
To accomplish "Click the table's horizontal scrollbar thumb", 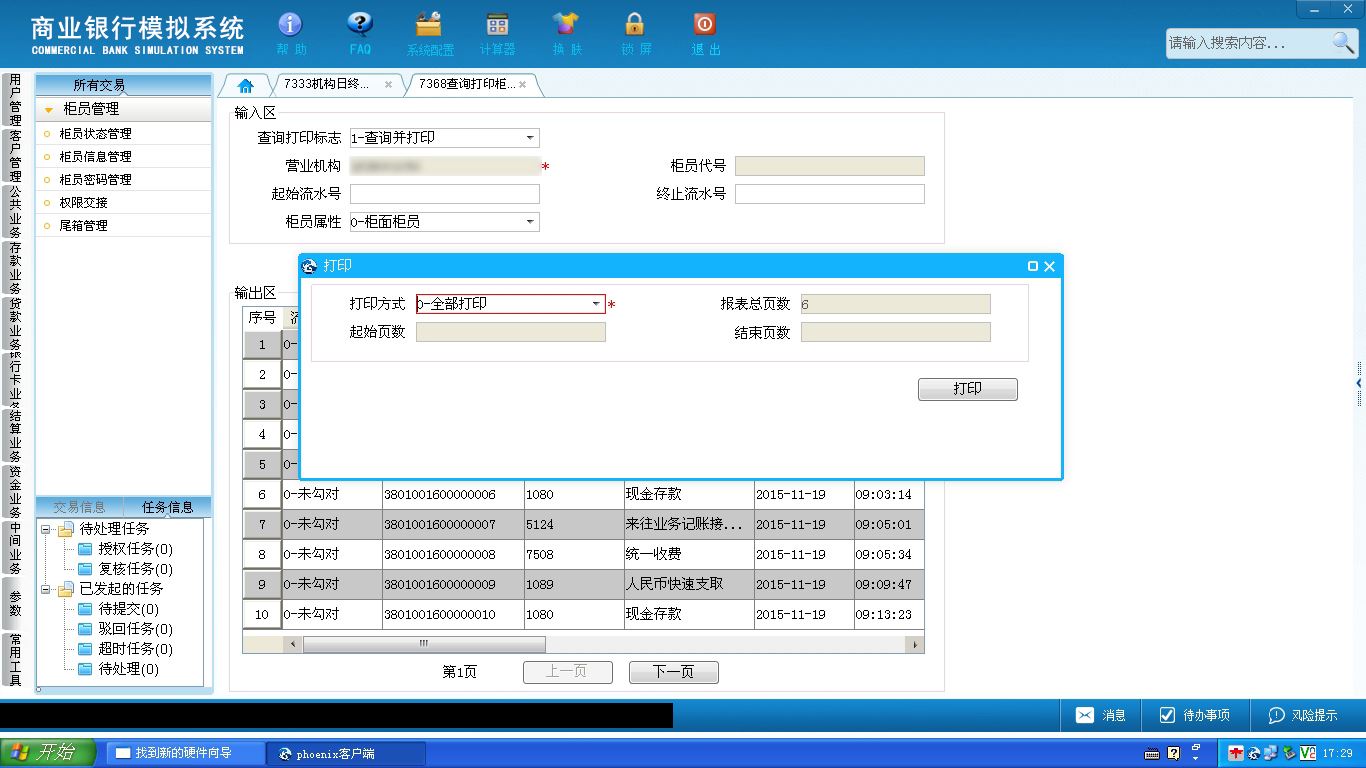I will click(424, 645).
